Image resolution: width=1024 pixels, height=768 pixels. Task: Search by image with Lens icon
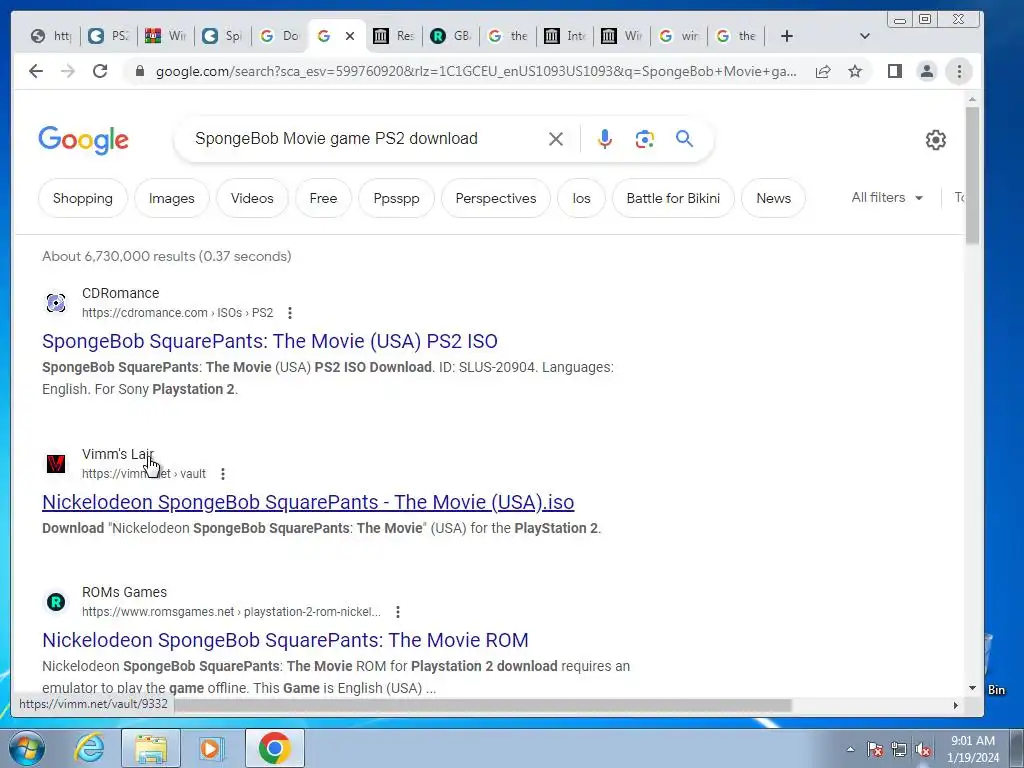[x=645, y=139]
